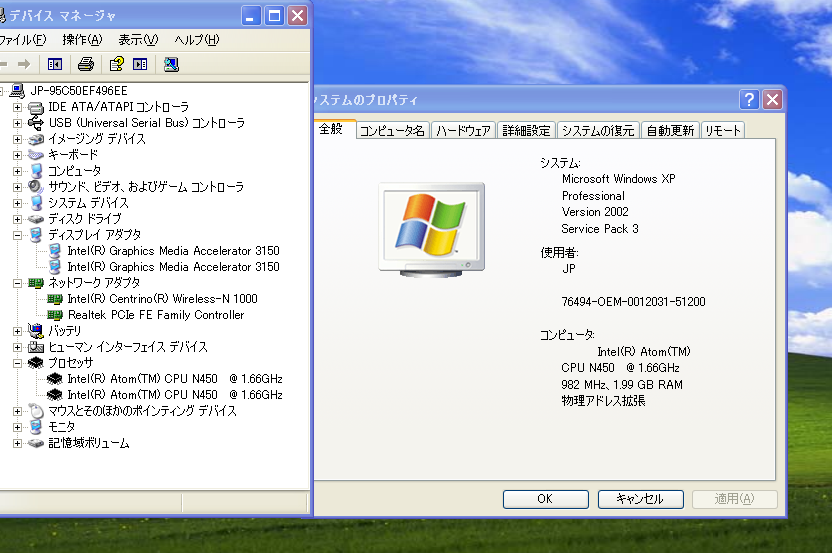Image resolution: width=832 pixels, height=553 pixels.
Task: Click the printer icon in the toolbar
Action: 85,64
